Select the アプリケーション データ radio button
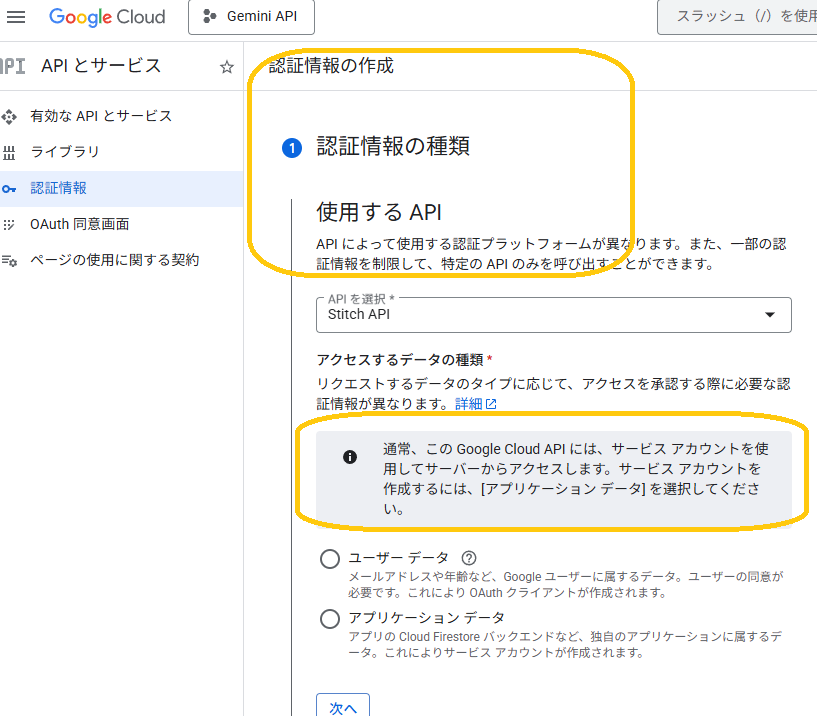The image size is (817, 716). coord(330,619)
